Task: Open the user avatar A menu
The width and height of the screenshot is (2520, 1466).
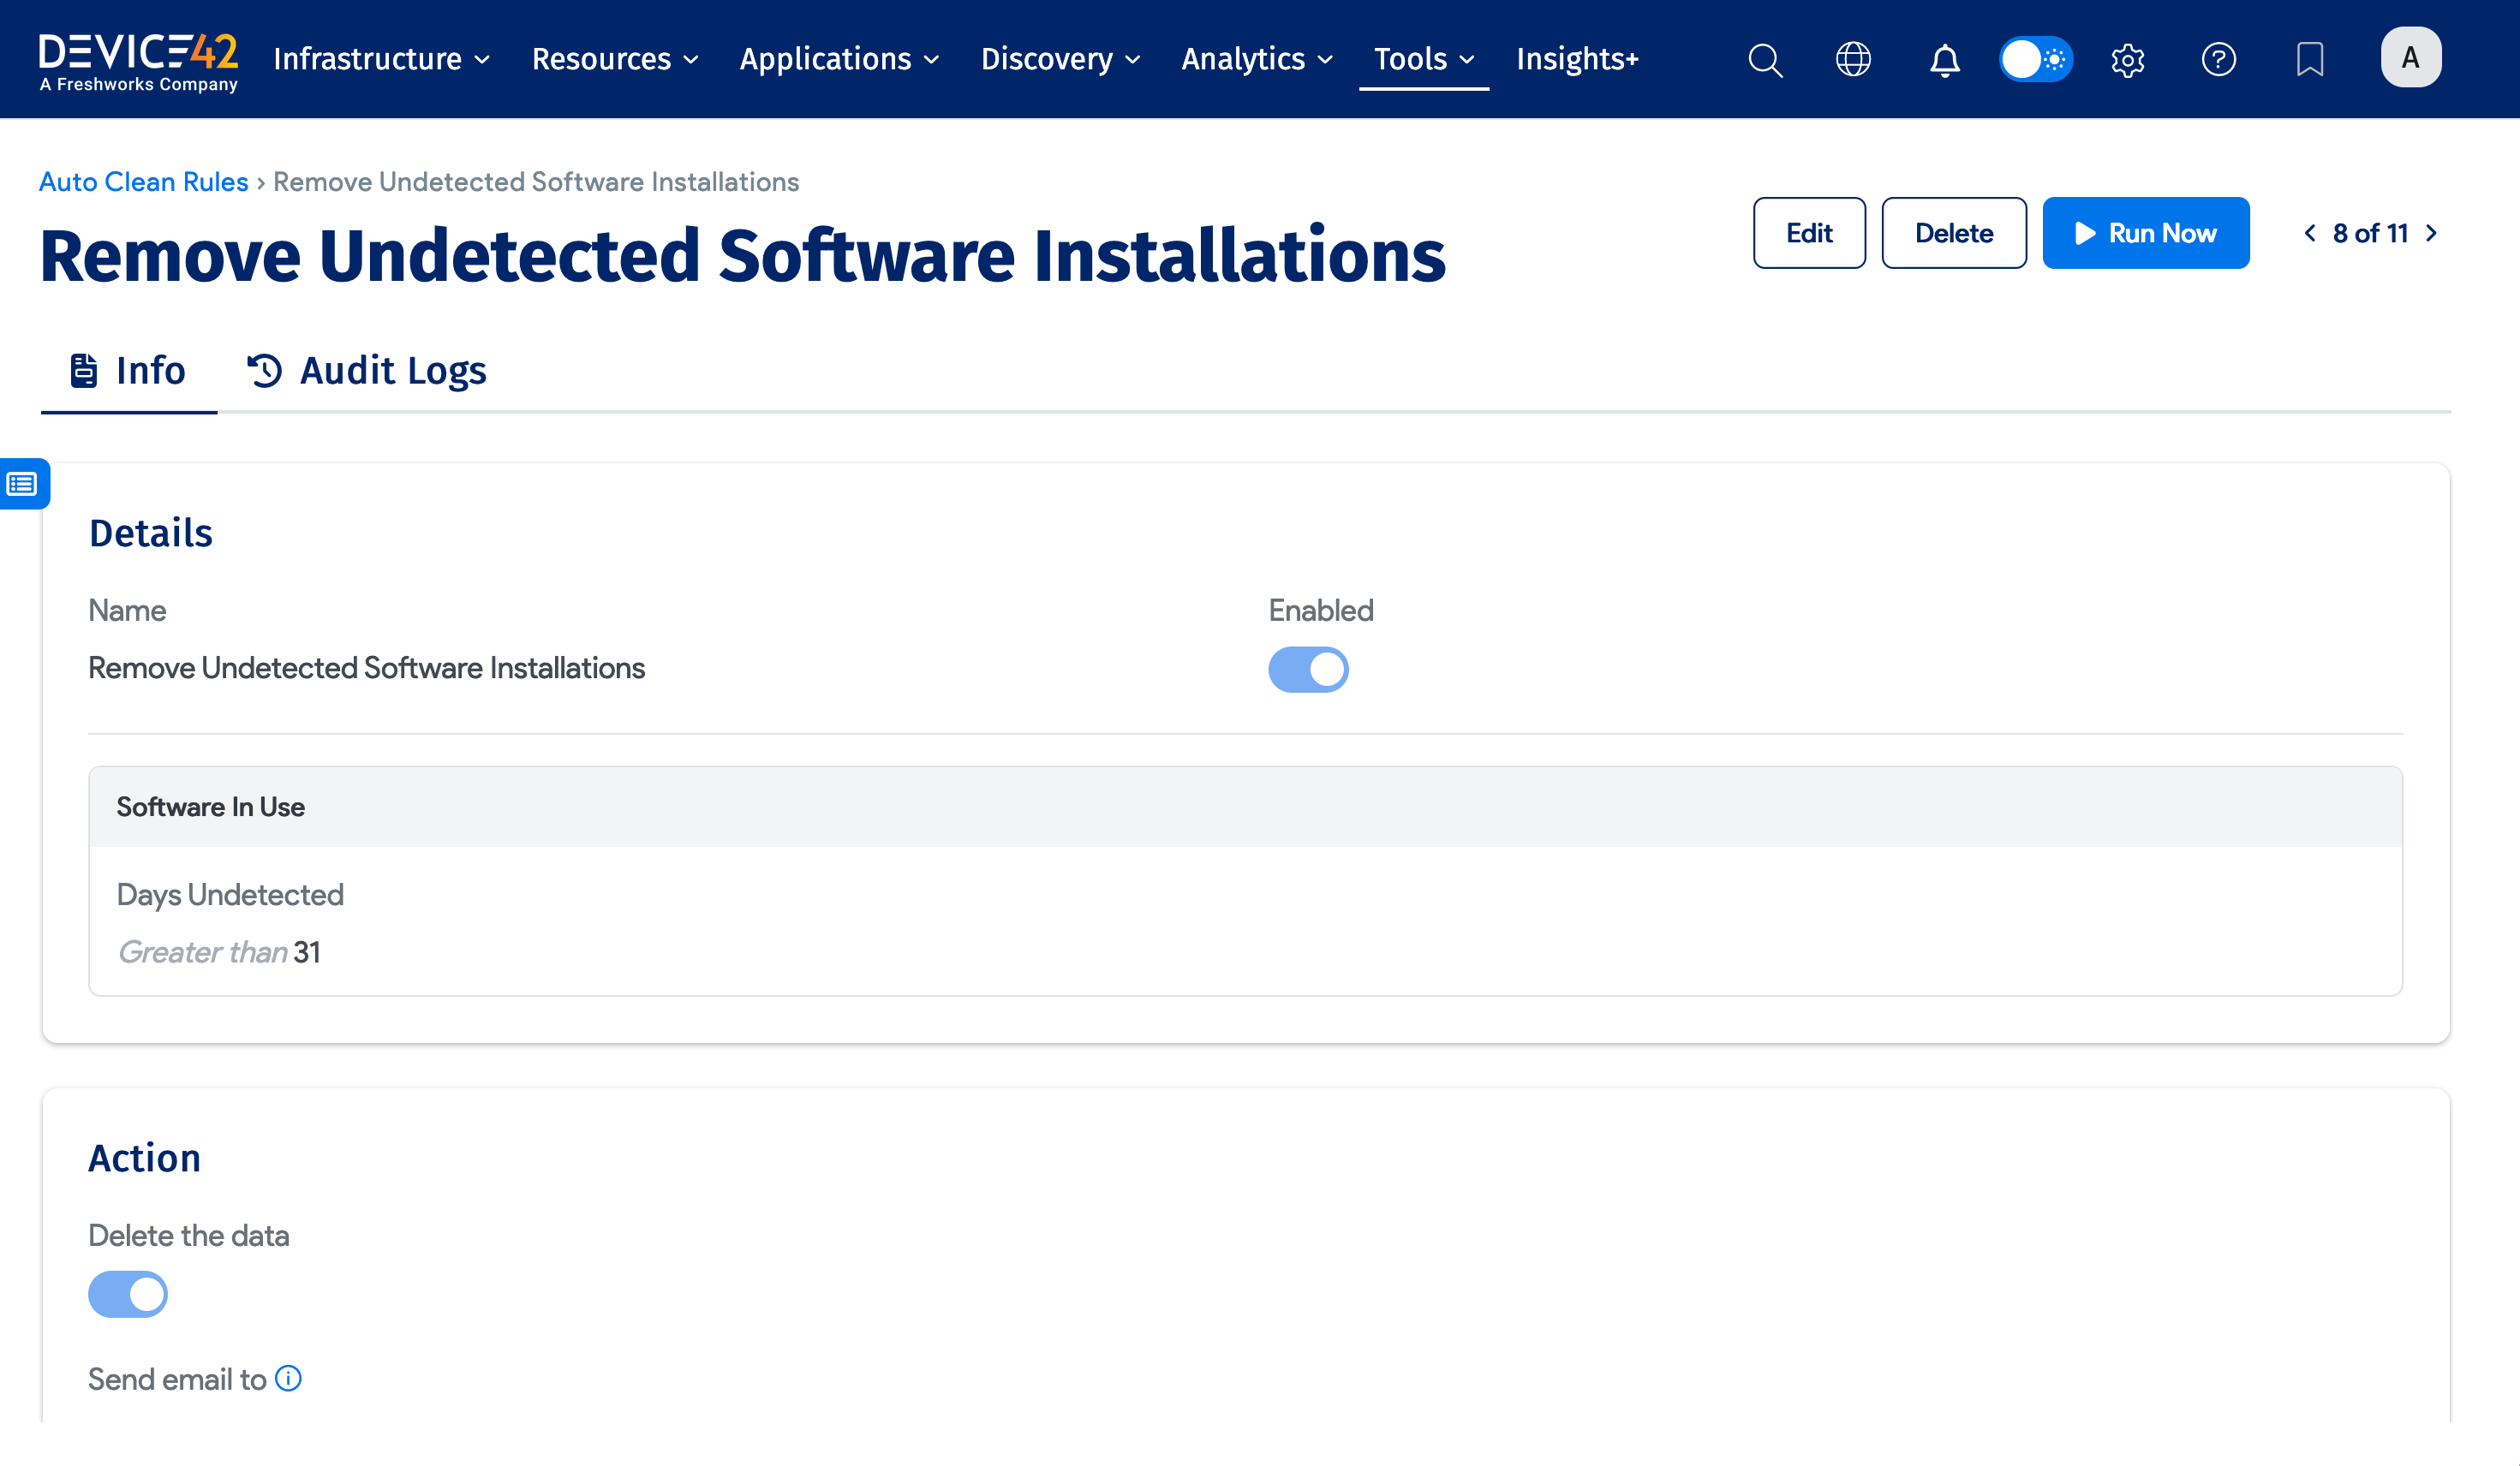Action: coord(2410,58)
